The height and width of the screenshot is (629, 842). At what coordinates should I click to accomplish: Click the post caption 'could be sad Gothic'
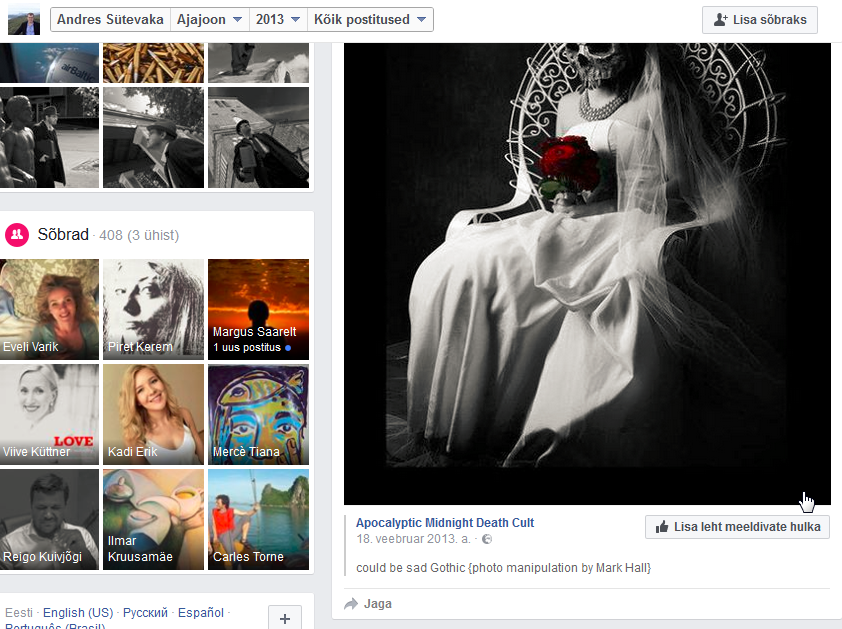pyautogui.click(x=503, y=568)
